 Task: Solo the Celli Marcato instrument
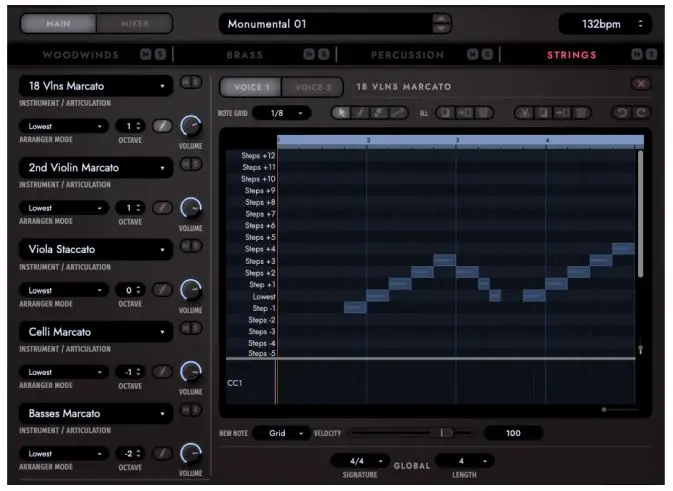(196, 328)
